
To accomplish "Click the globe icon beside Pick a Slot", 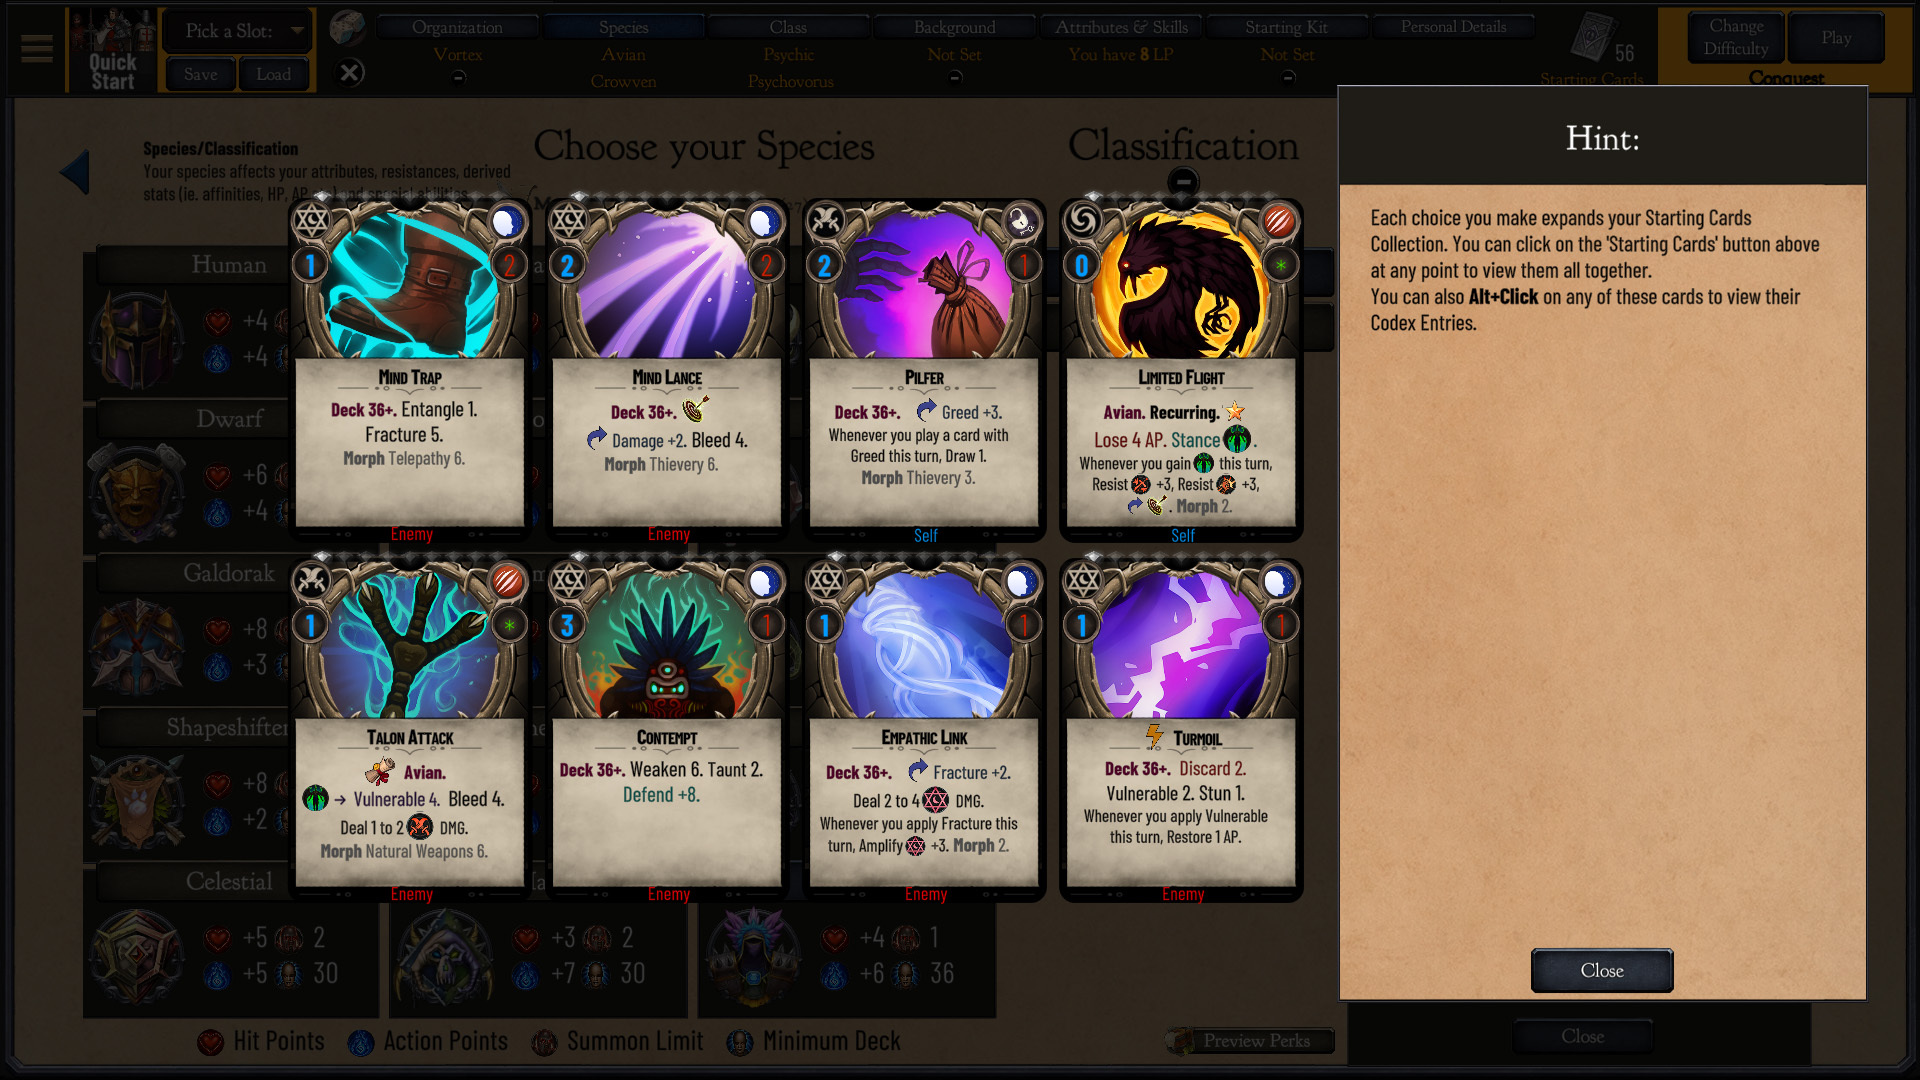I will 347,28.
